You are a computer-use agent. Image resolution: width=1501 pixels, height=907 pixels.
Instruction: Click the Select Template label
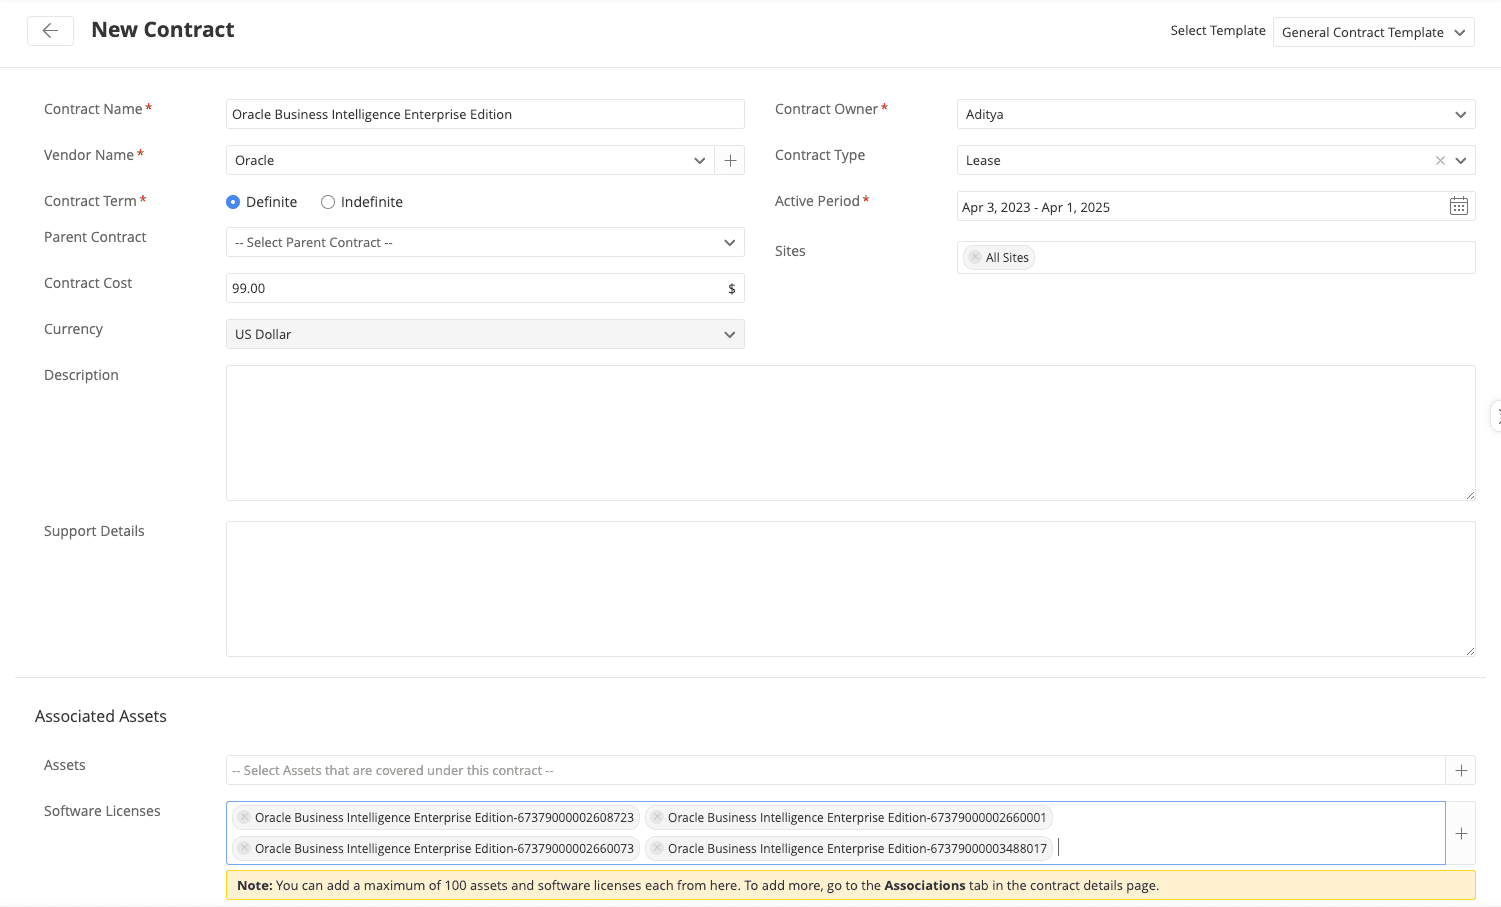(x=1218, y=30)
